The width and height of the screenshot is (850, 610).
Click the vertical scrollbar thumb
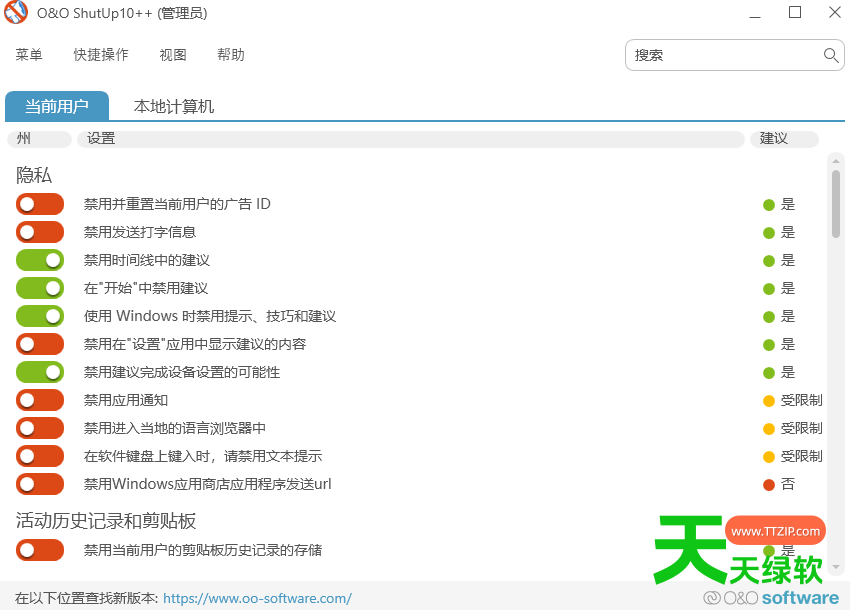[835, 204]
